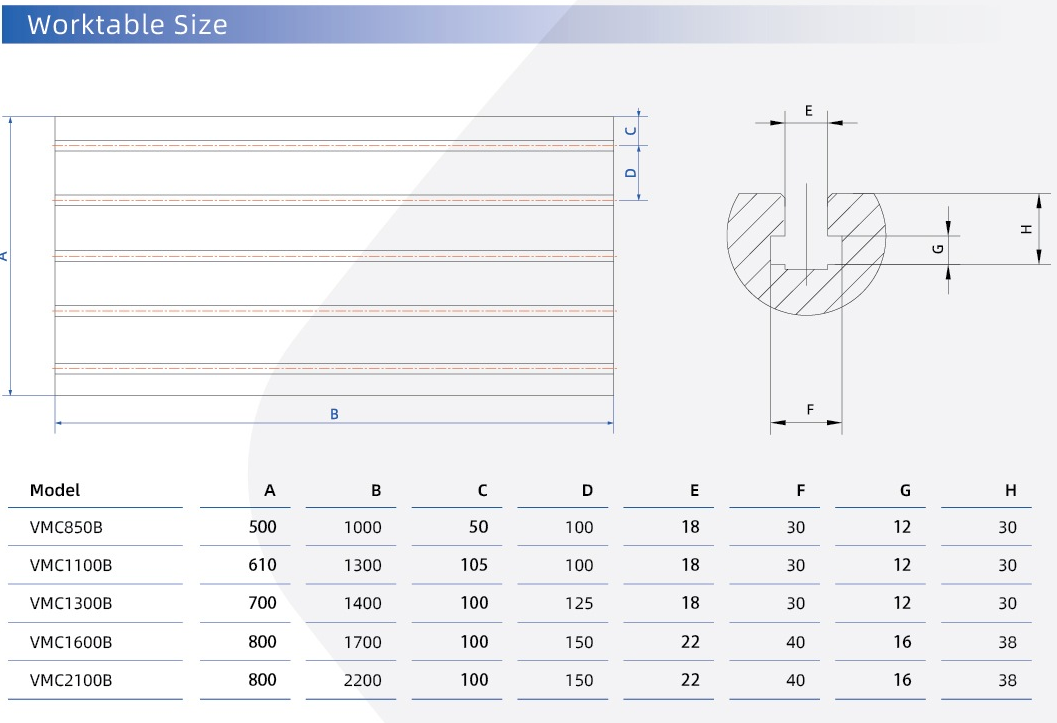Click the table value "1000"
This screenshot has width=1057, height=723.
click(x=363, y=527)
